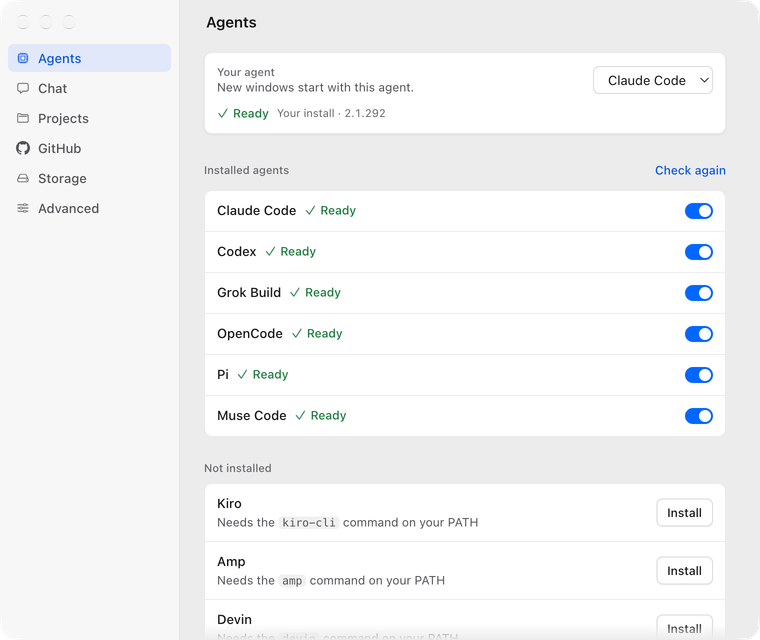Click the green check icon beside Grok Build
The width and height of the screenshot is (760, 640).
pos(295,292)
